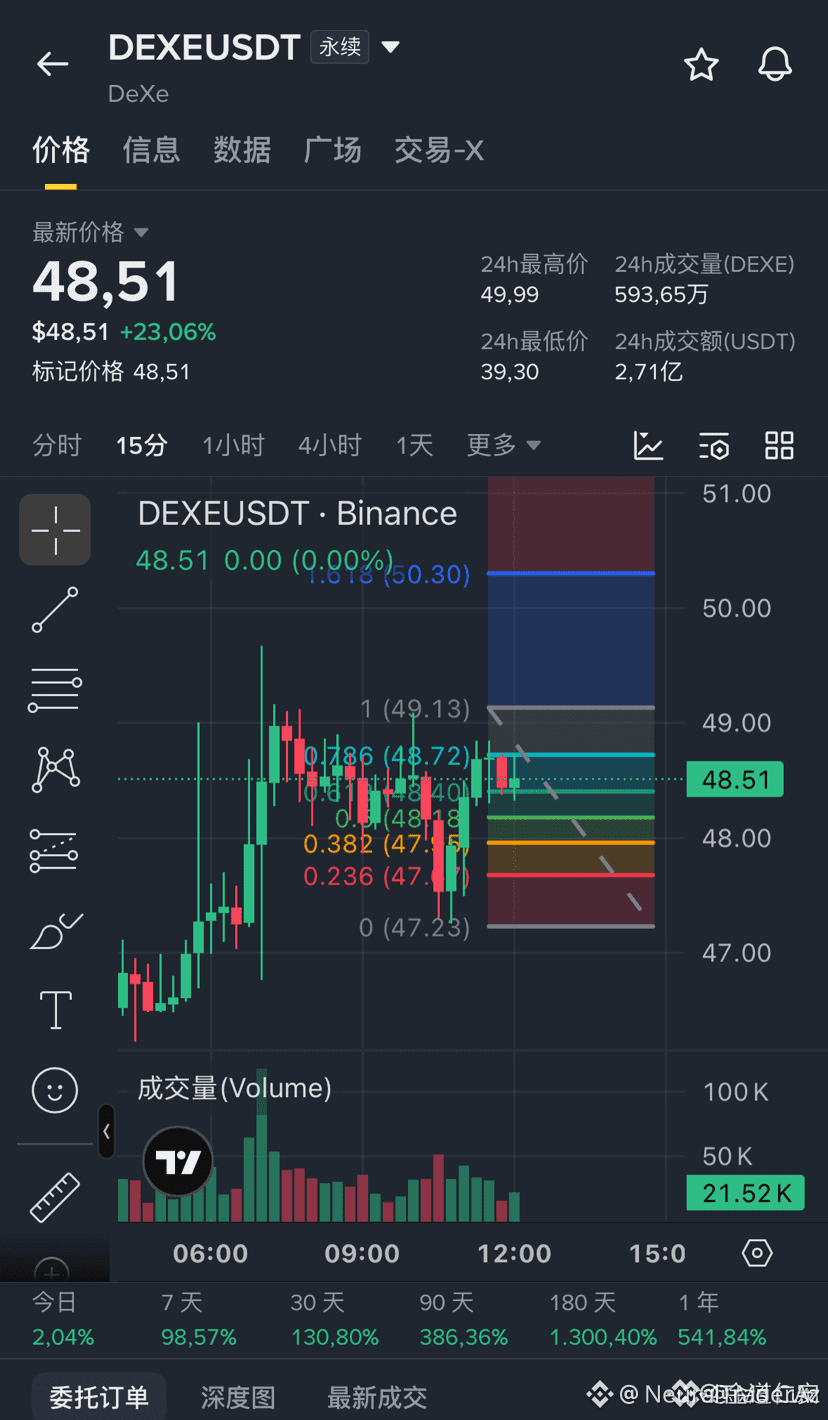Open the 最新成交 tab

[377, 1397]
